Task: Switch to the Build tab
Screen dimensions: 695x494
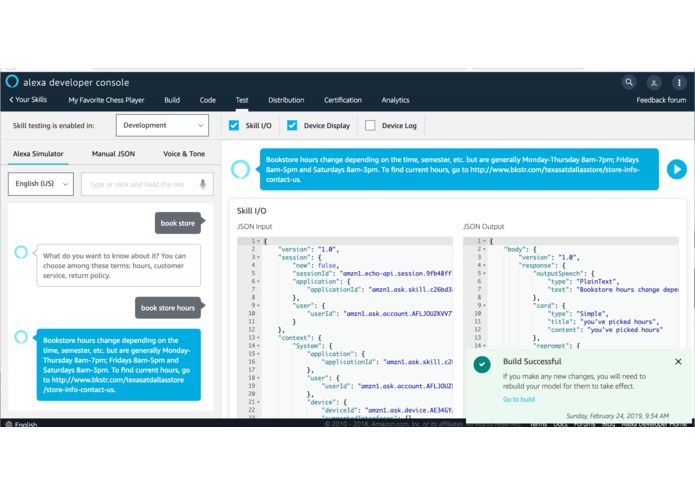Action: point(172,100)
